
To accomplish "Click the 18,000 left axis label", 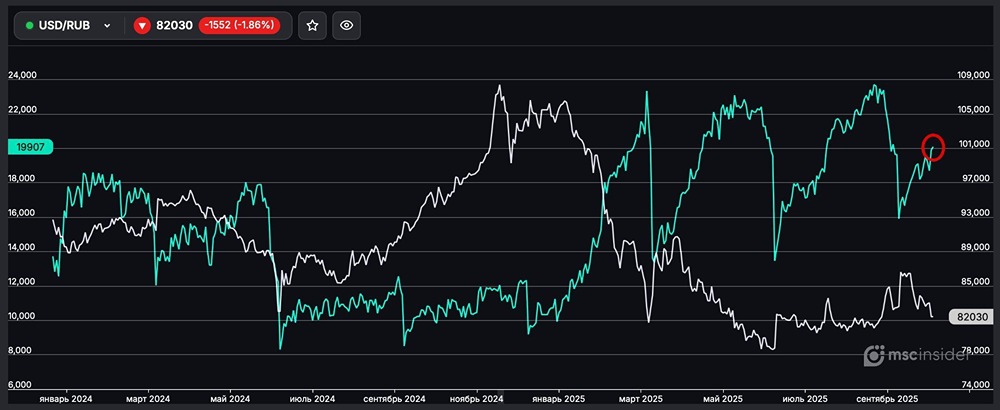I will pyautogui.click(x=22, y=179).
